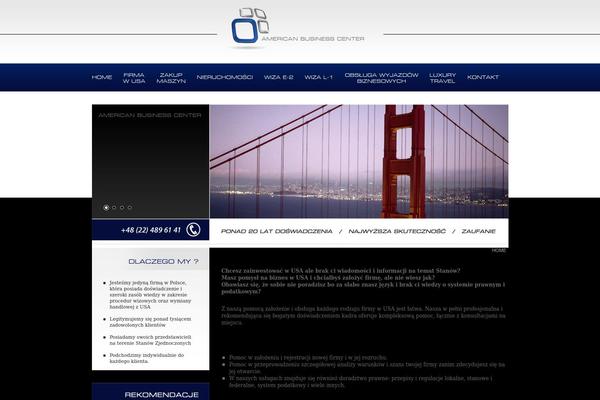The image size is (600, 400).
Task: Open the FIRMA W USA menu item
Action: pyautogui.click(x=134, y=78)
